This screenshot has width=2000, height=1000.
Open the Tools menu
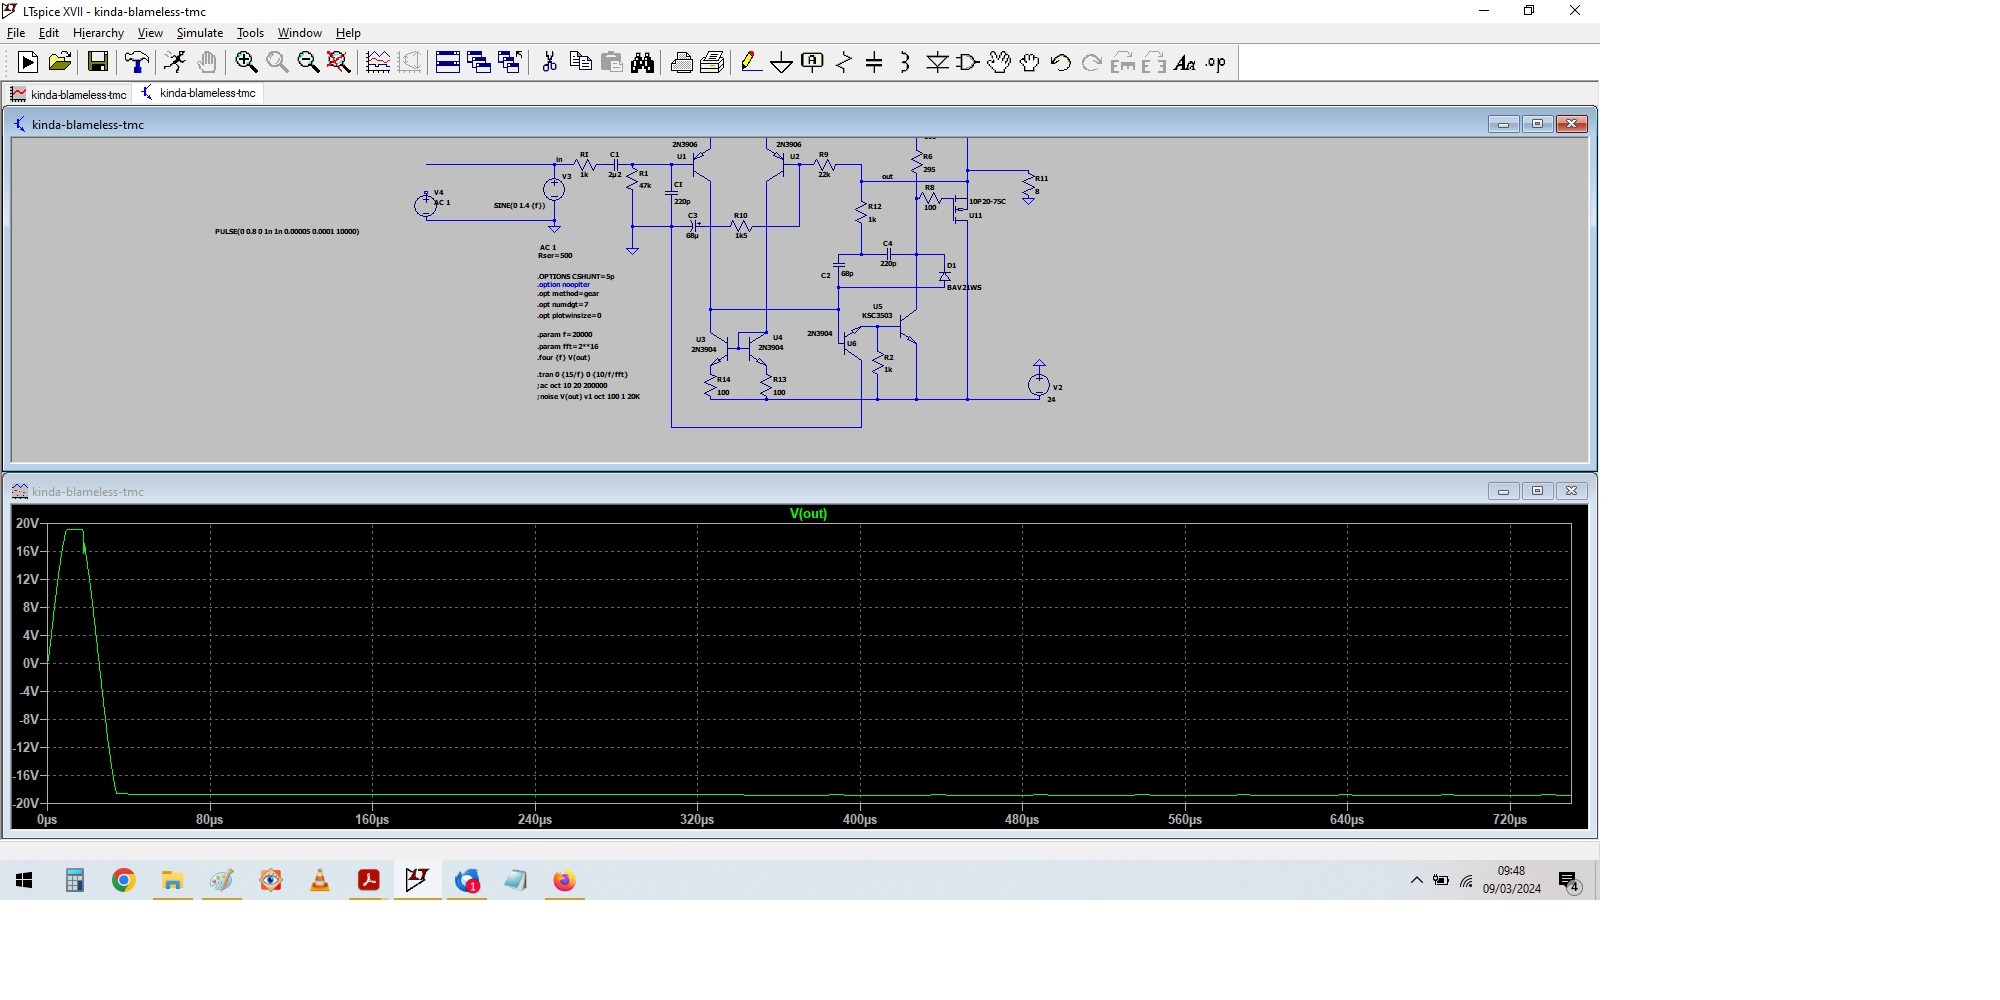pyautogui.click(x=250, y=33)
